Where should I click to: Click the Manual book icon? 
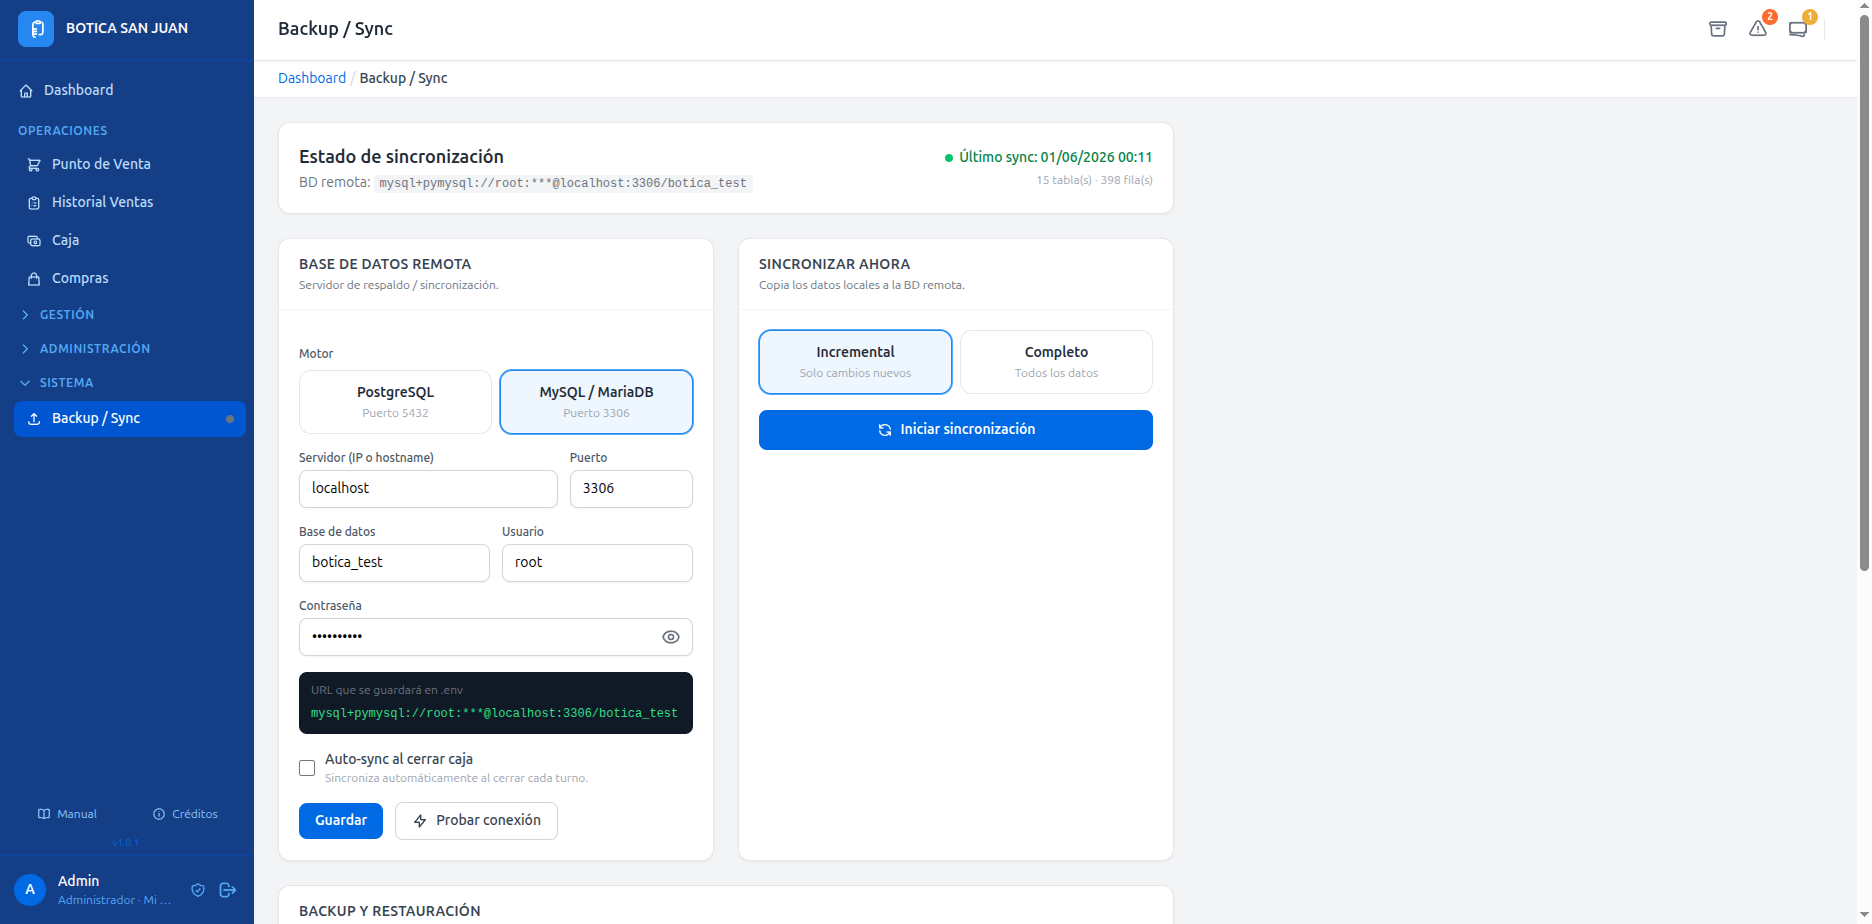tap(44, 814)
